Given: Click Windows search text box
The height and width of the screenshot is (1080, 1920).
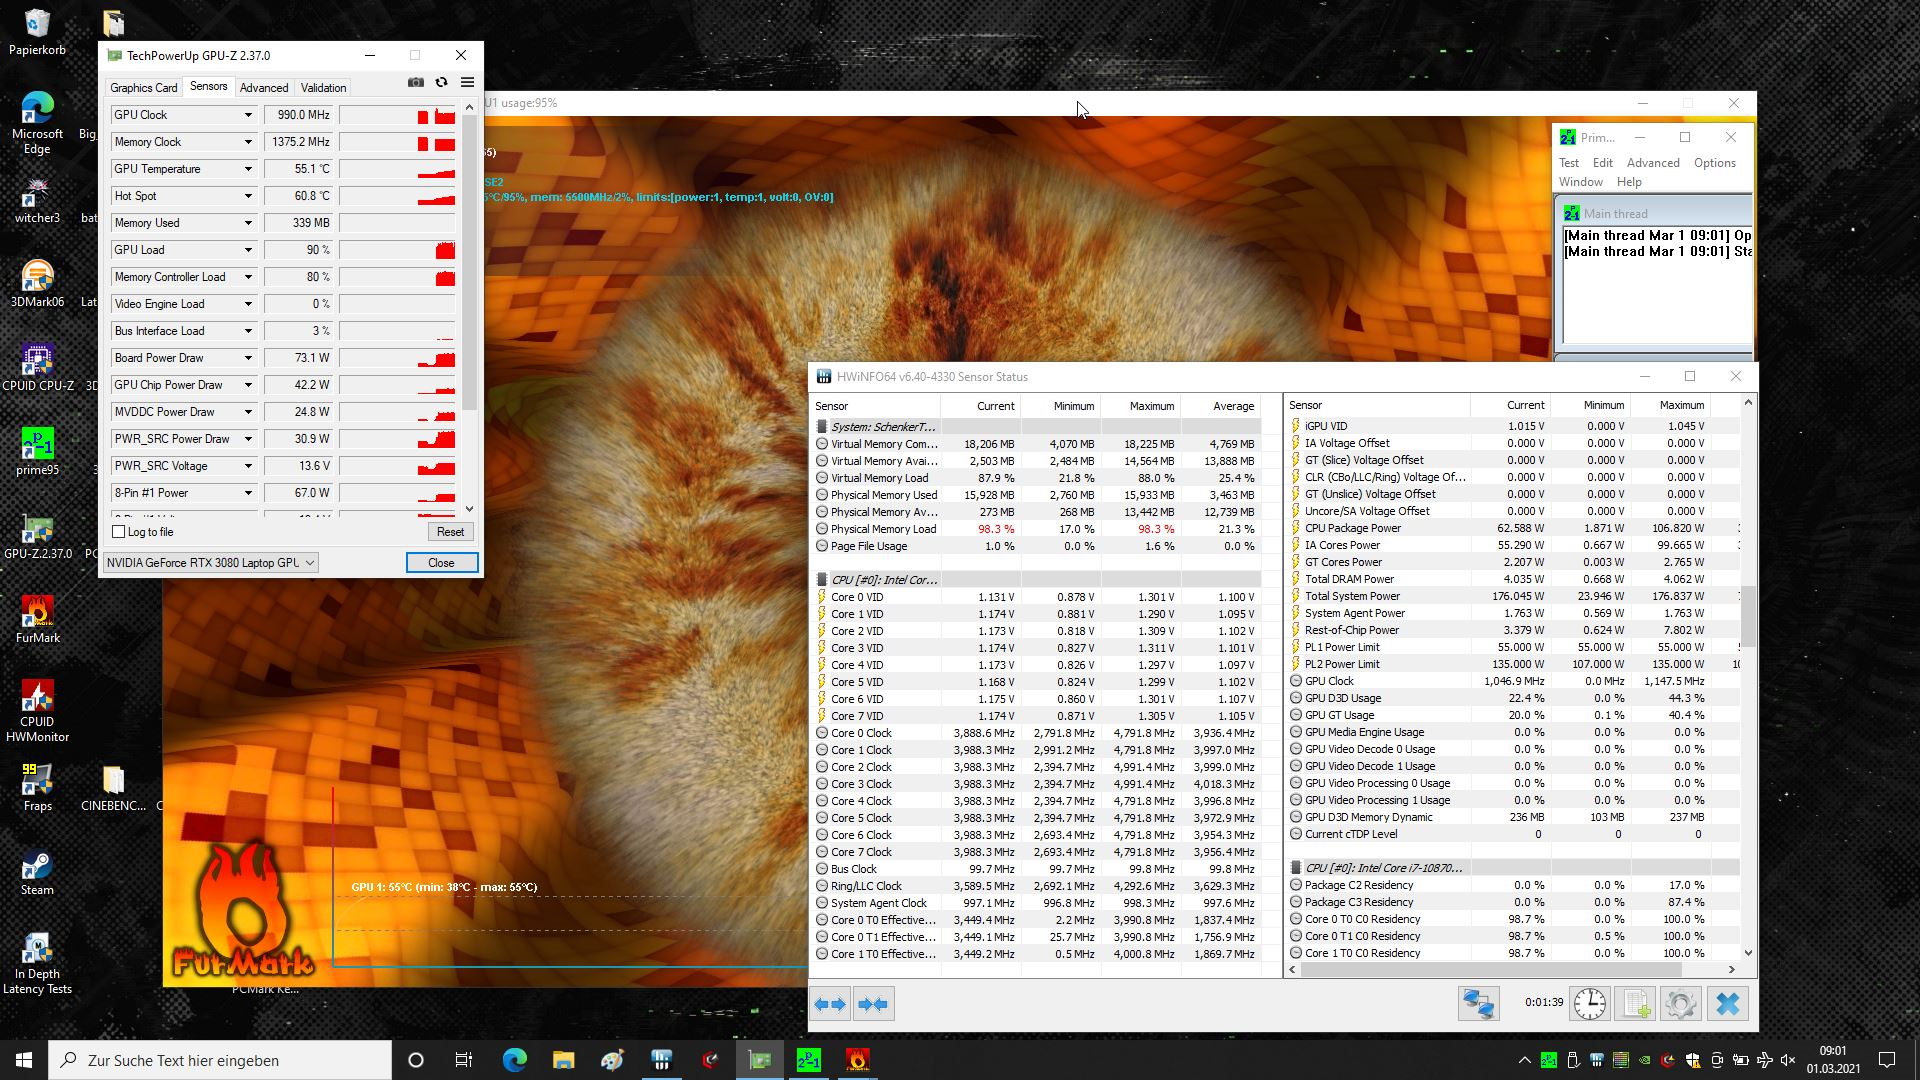Looking at the screenshot, I should pyautogui.click(x=220, y=1060).
